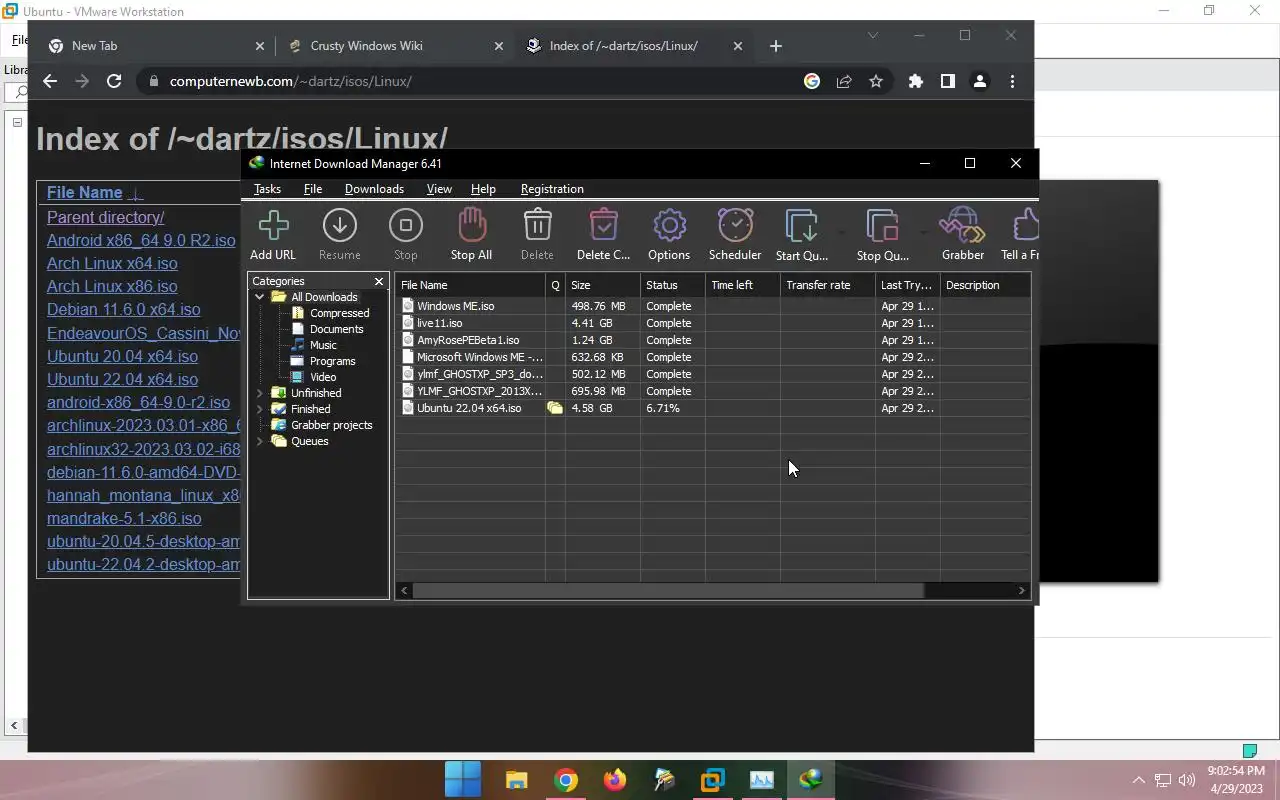Click the Tell a Friend thumbs-up icon
The image size is (1280, 800).
click(x=1026, y=226)
